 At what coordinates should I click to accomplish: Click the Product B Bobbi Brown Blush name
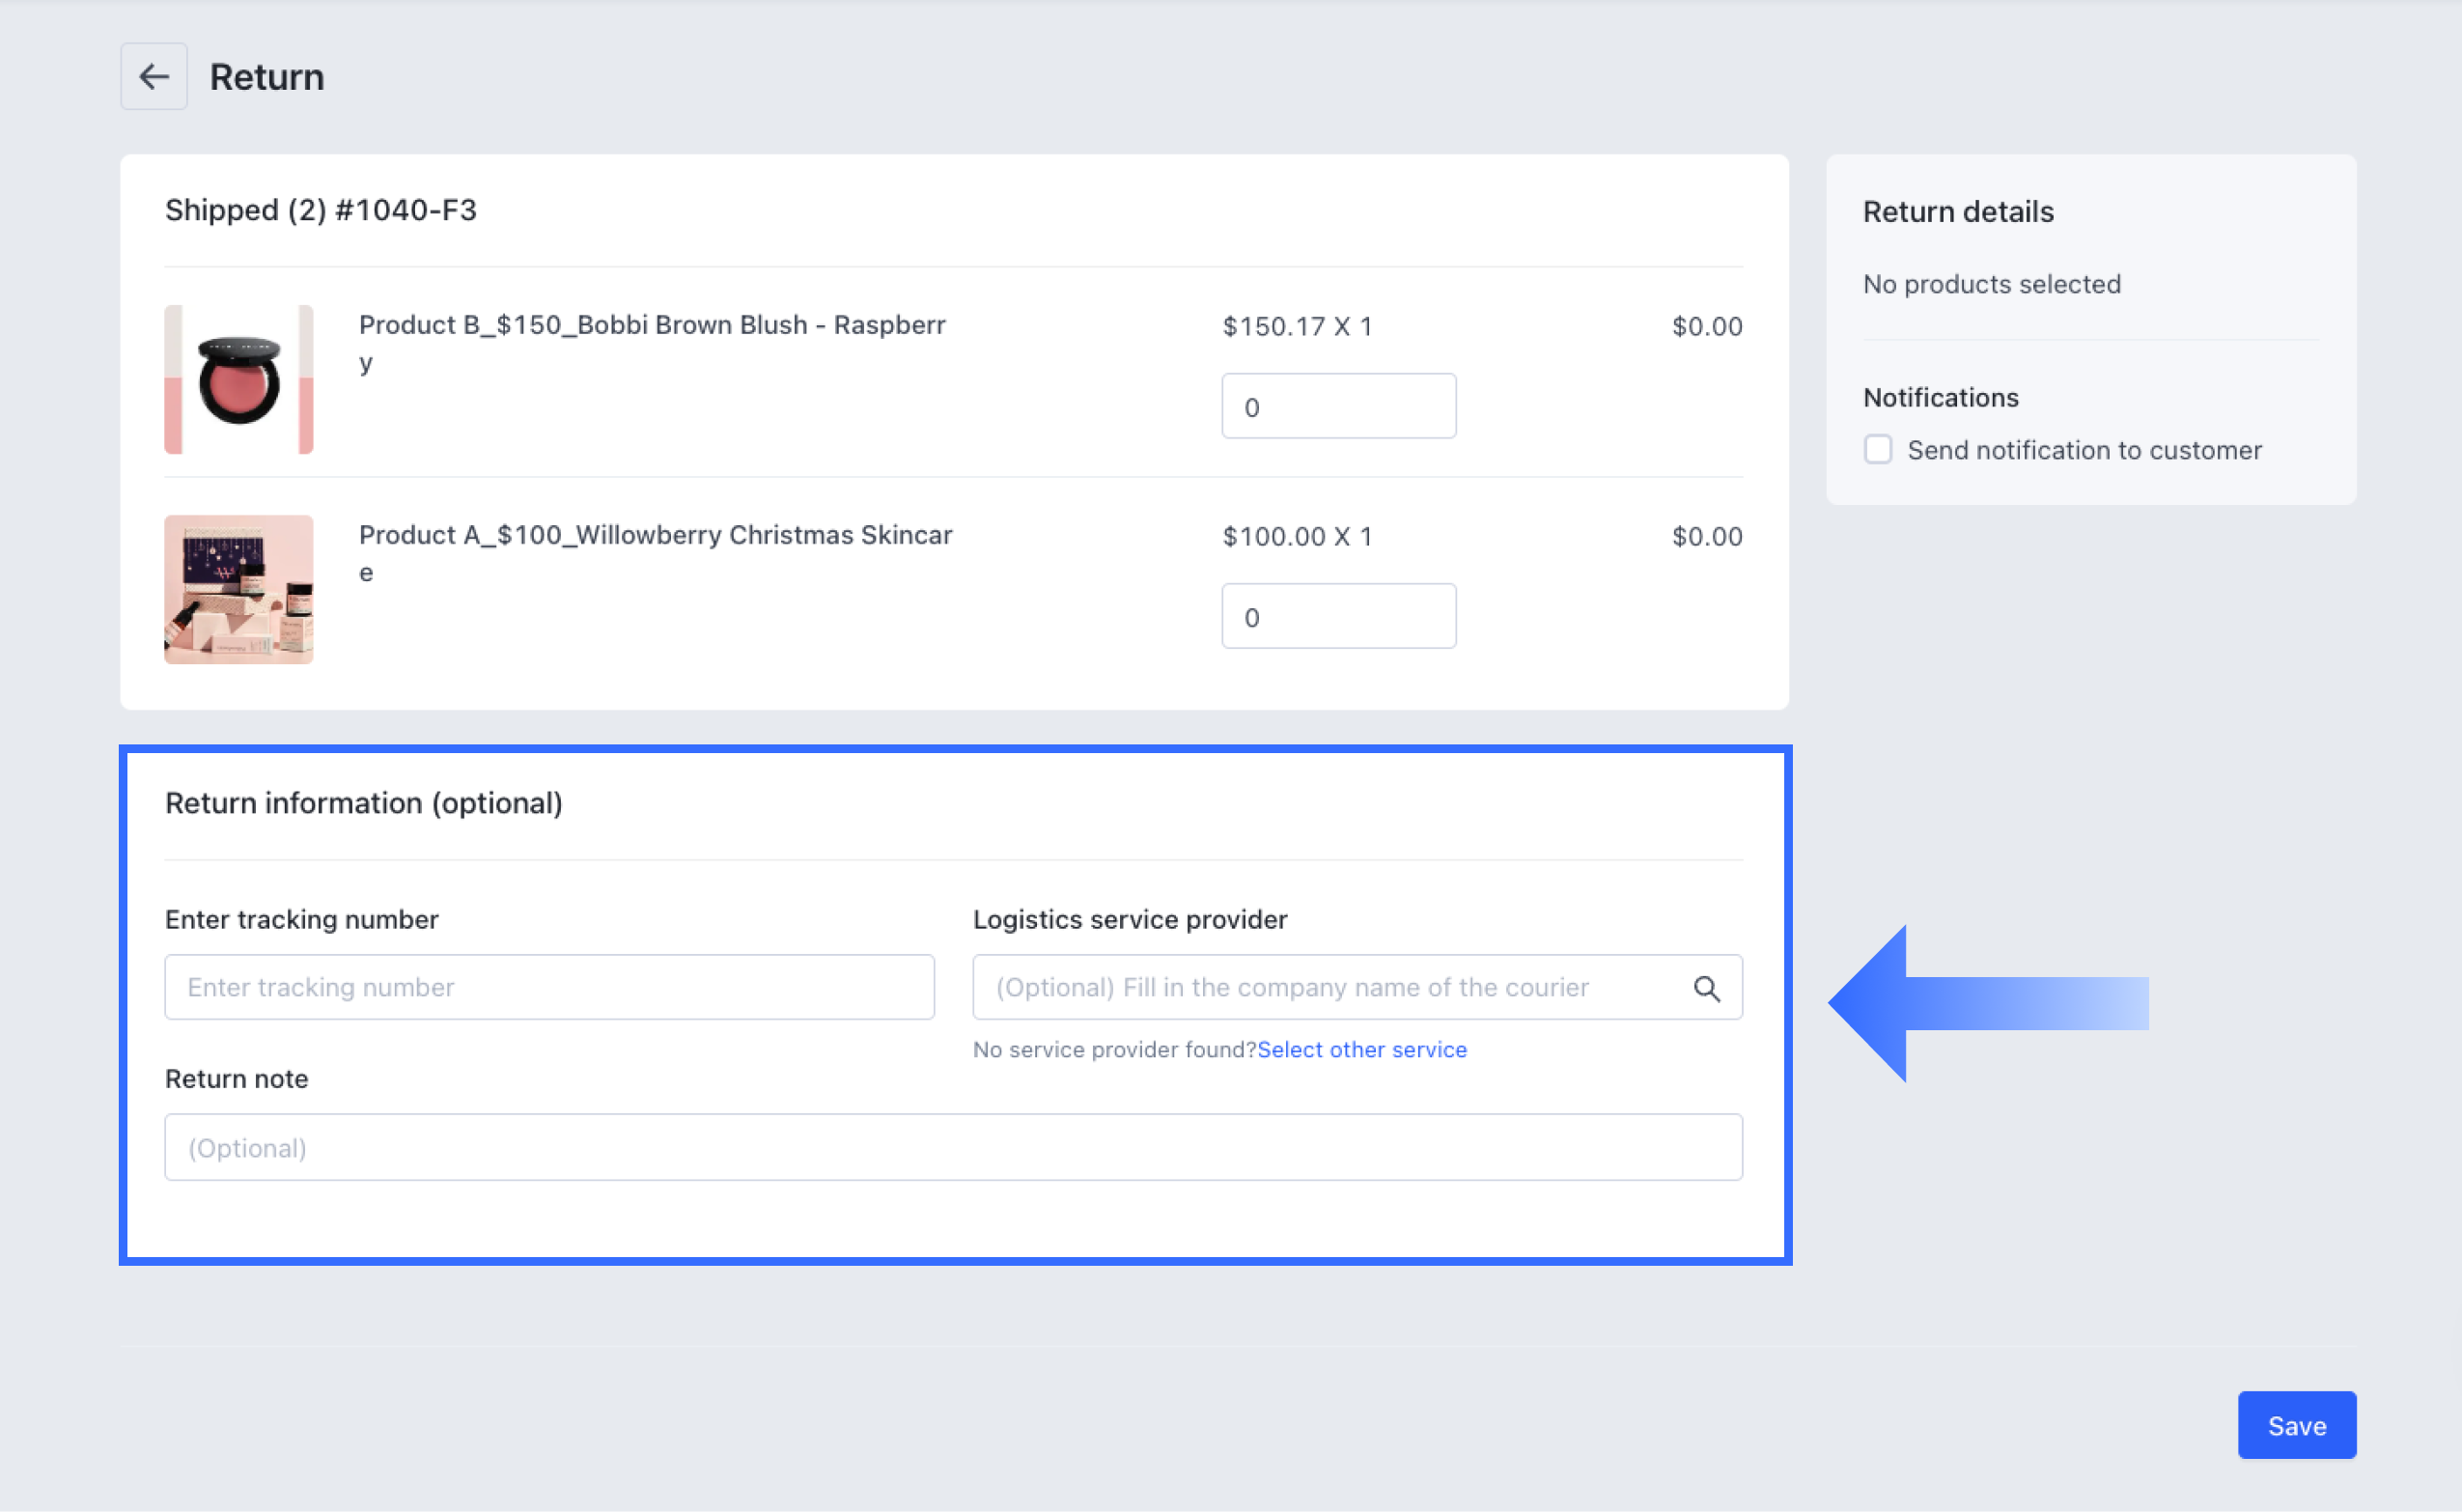pyautogui.click(x=652, y=326)
